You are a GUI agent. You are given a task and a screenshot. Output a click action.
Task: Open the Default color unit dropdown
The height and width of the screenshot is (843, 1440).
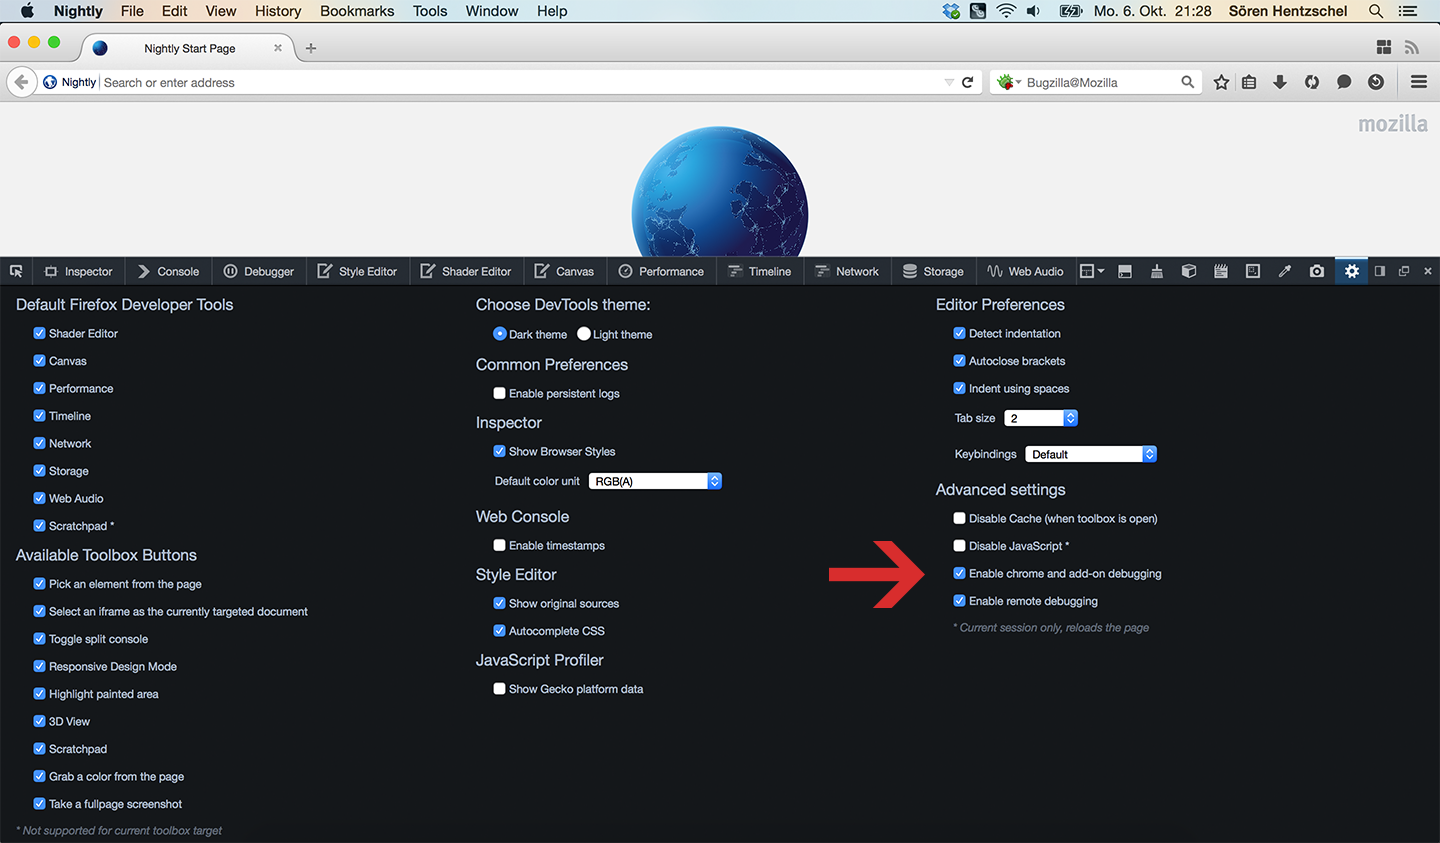[655, 481]
